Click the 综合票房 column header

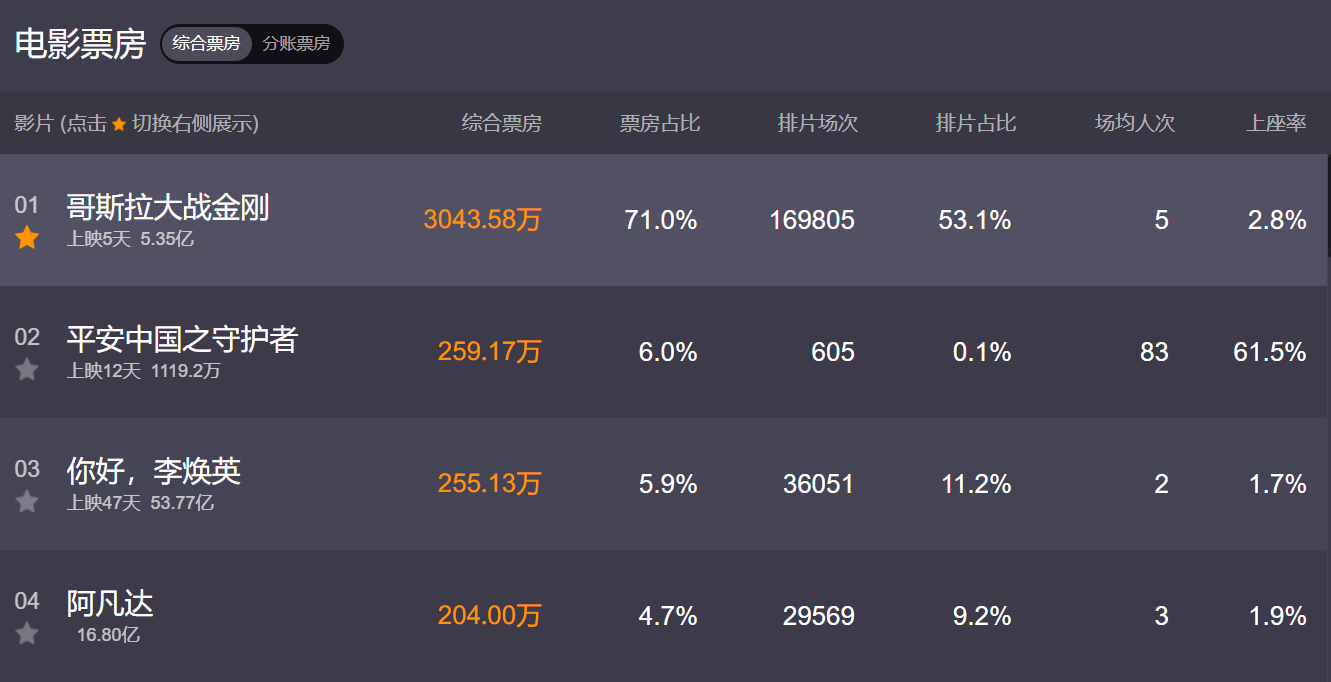click(x=501, y=123)
